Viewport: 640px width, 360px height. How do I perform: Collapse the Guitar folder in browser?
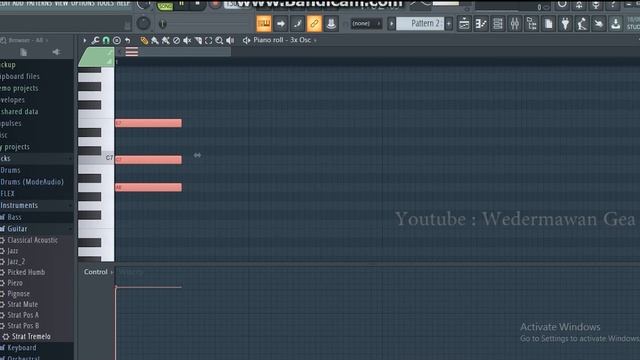[x=17, y=229]
